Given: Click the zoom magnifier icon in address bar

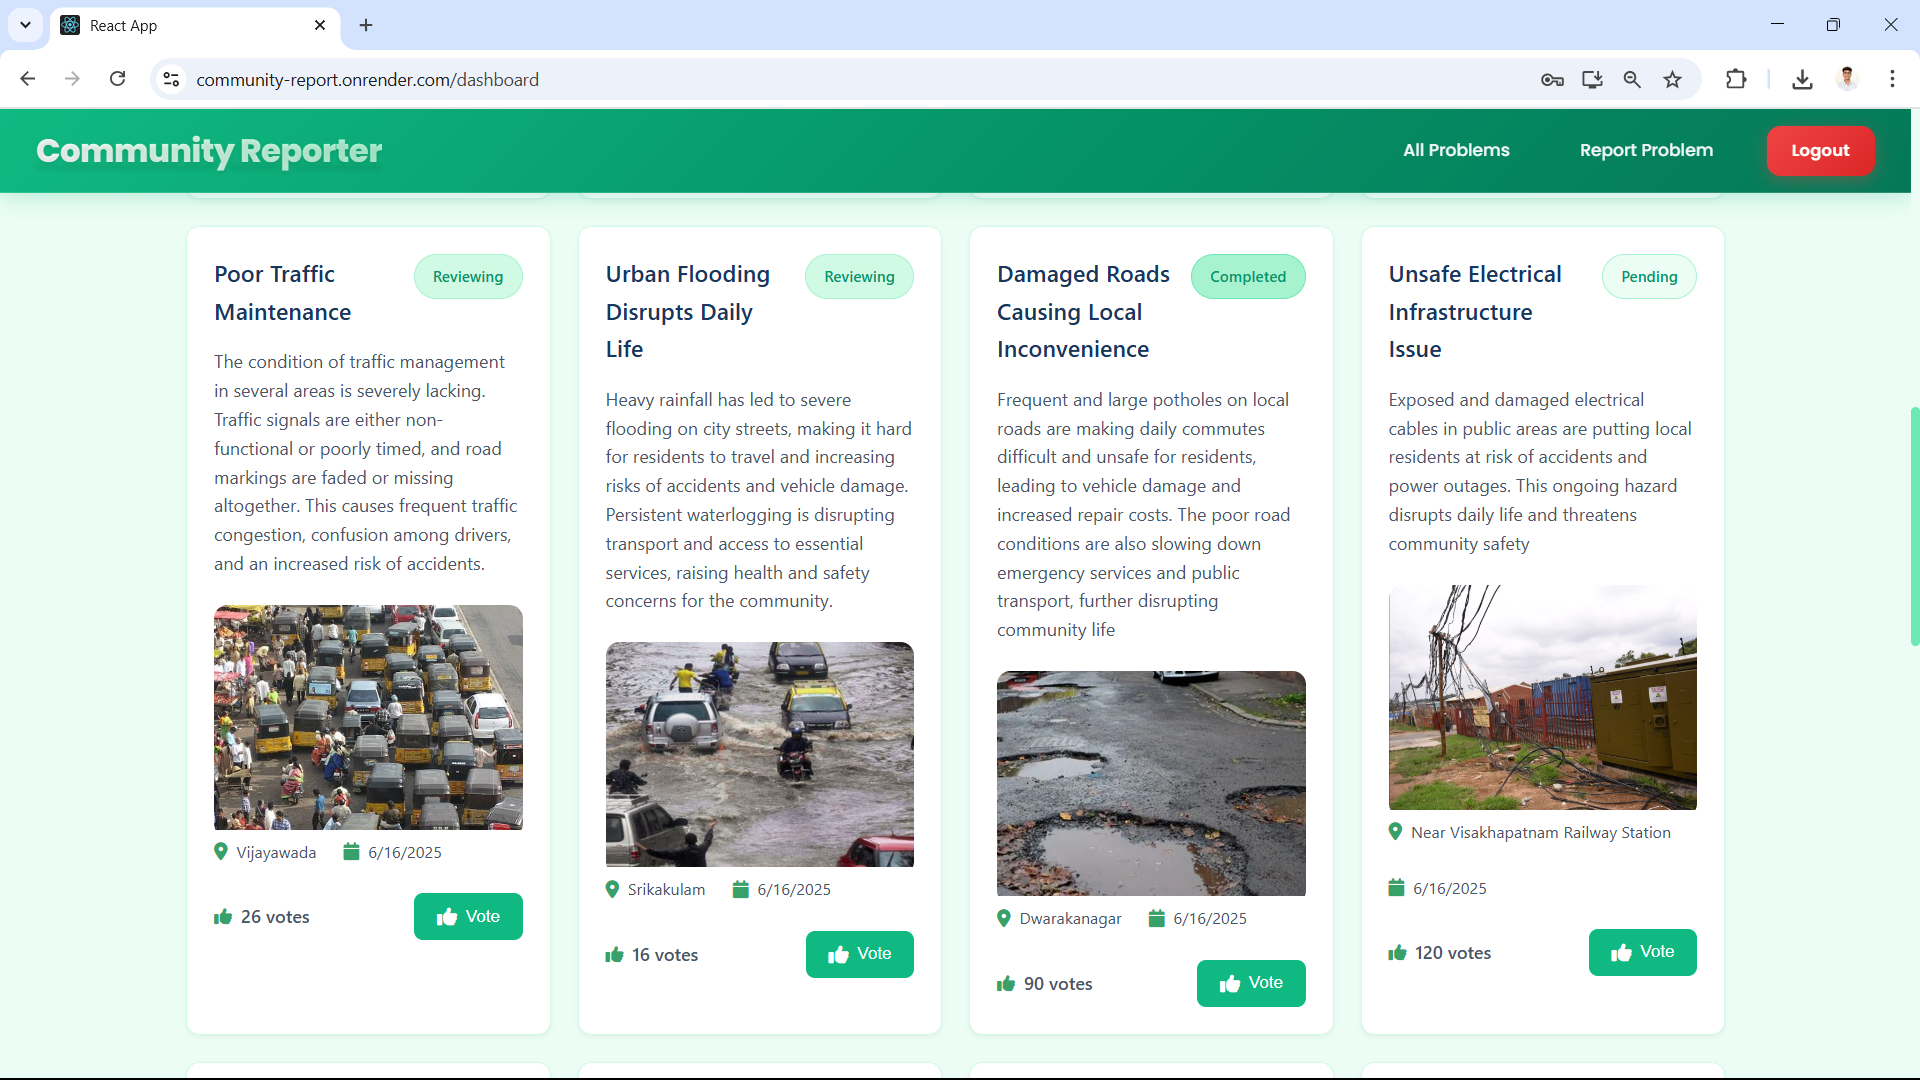Looking at the screenshot, I should point(1632,80).
